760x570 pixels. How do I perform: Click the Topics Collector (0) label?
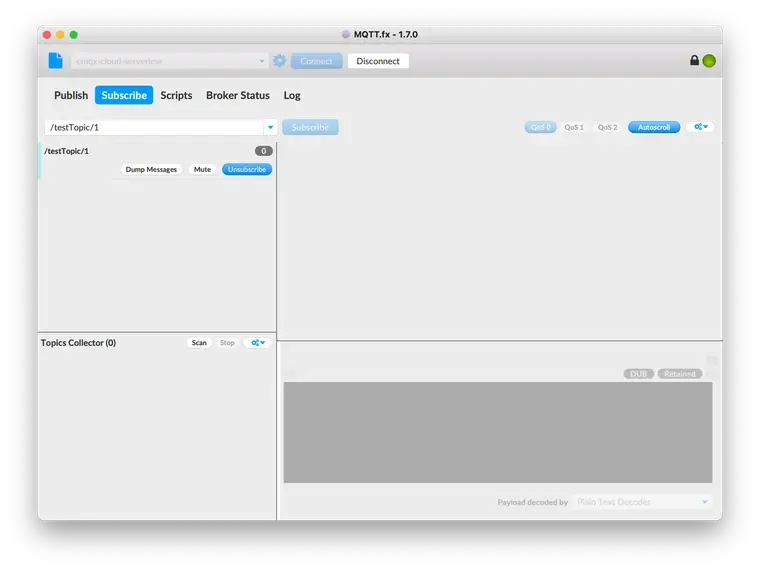79,343
